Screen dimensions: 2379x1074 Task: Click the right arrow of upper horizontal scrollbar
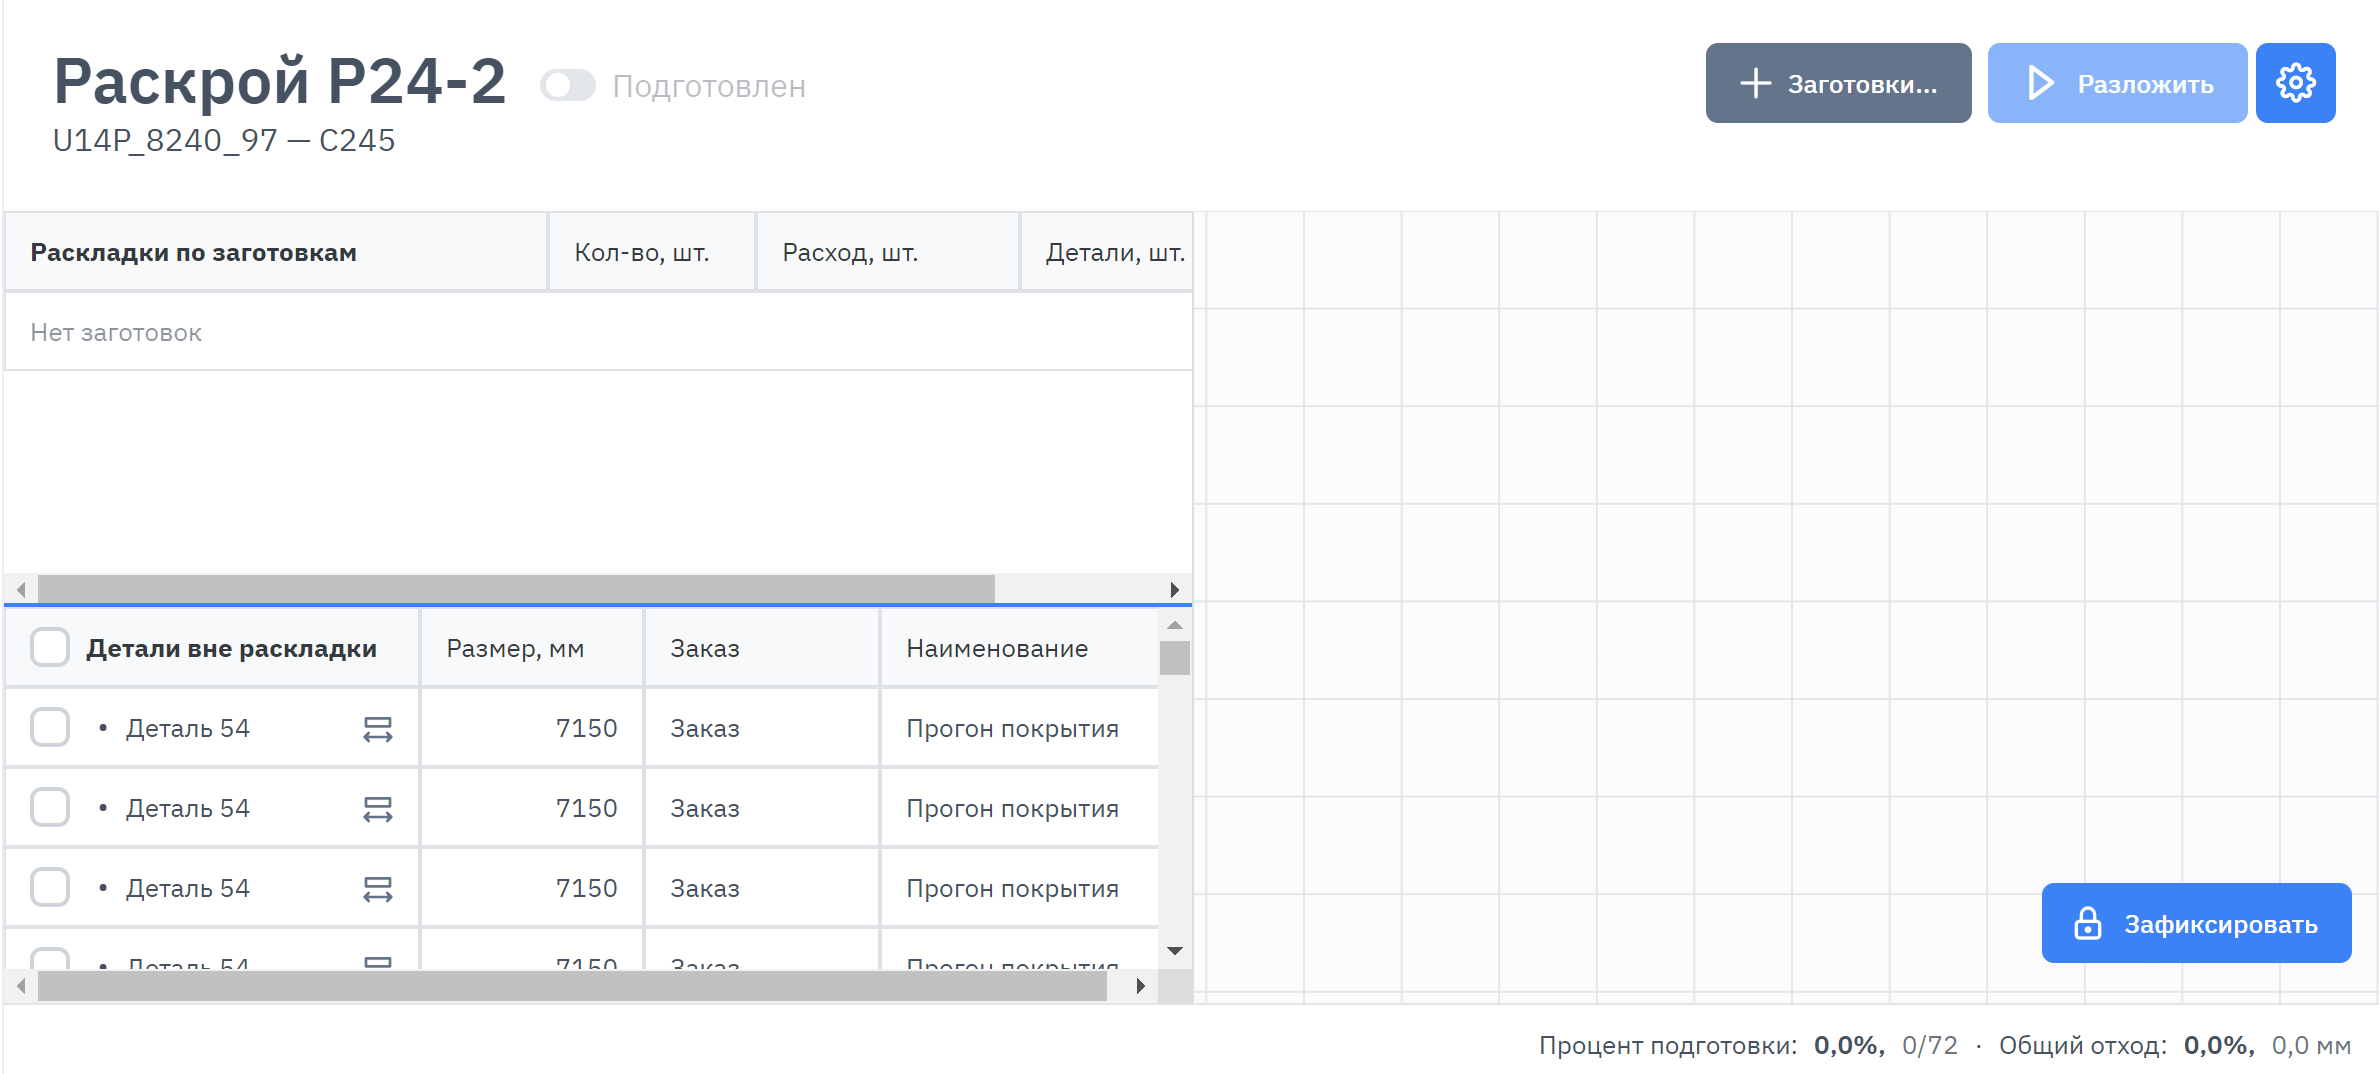pos(1175,589)
